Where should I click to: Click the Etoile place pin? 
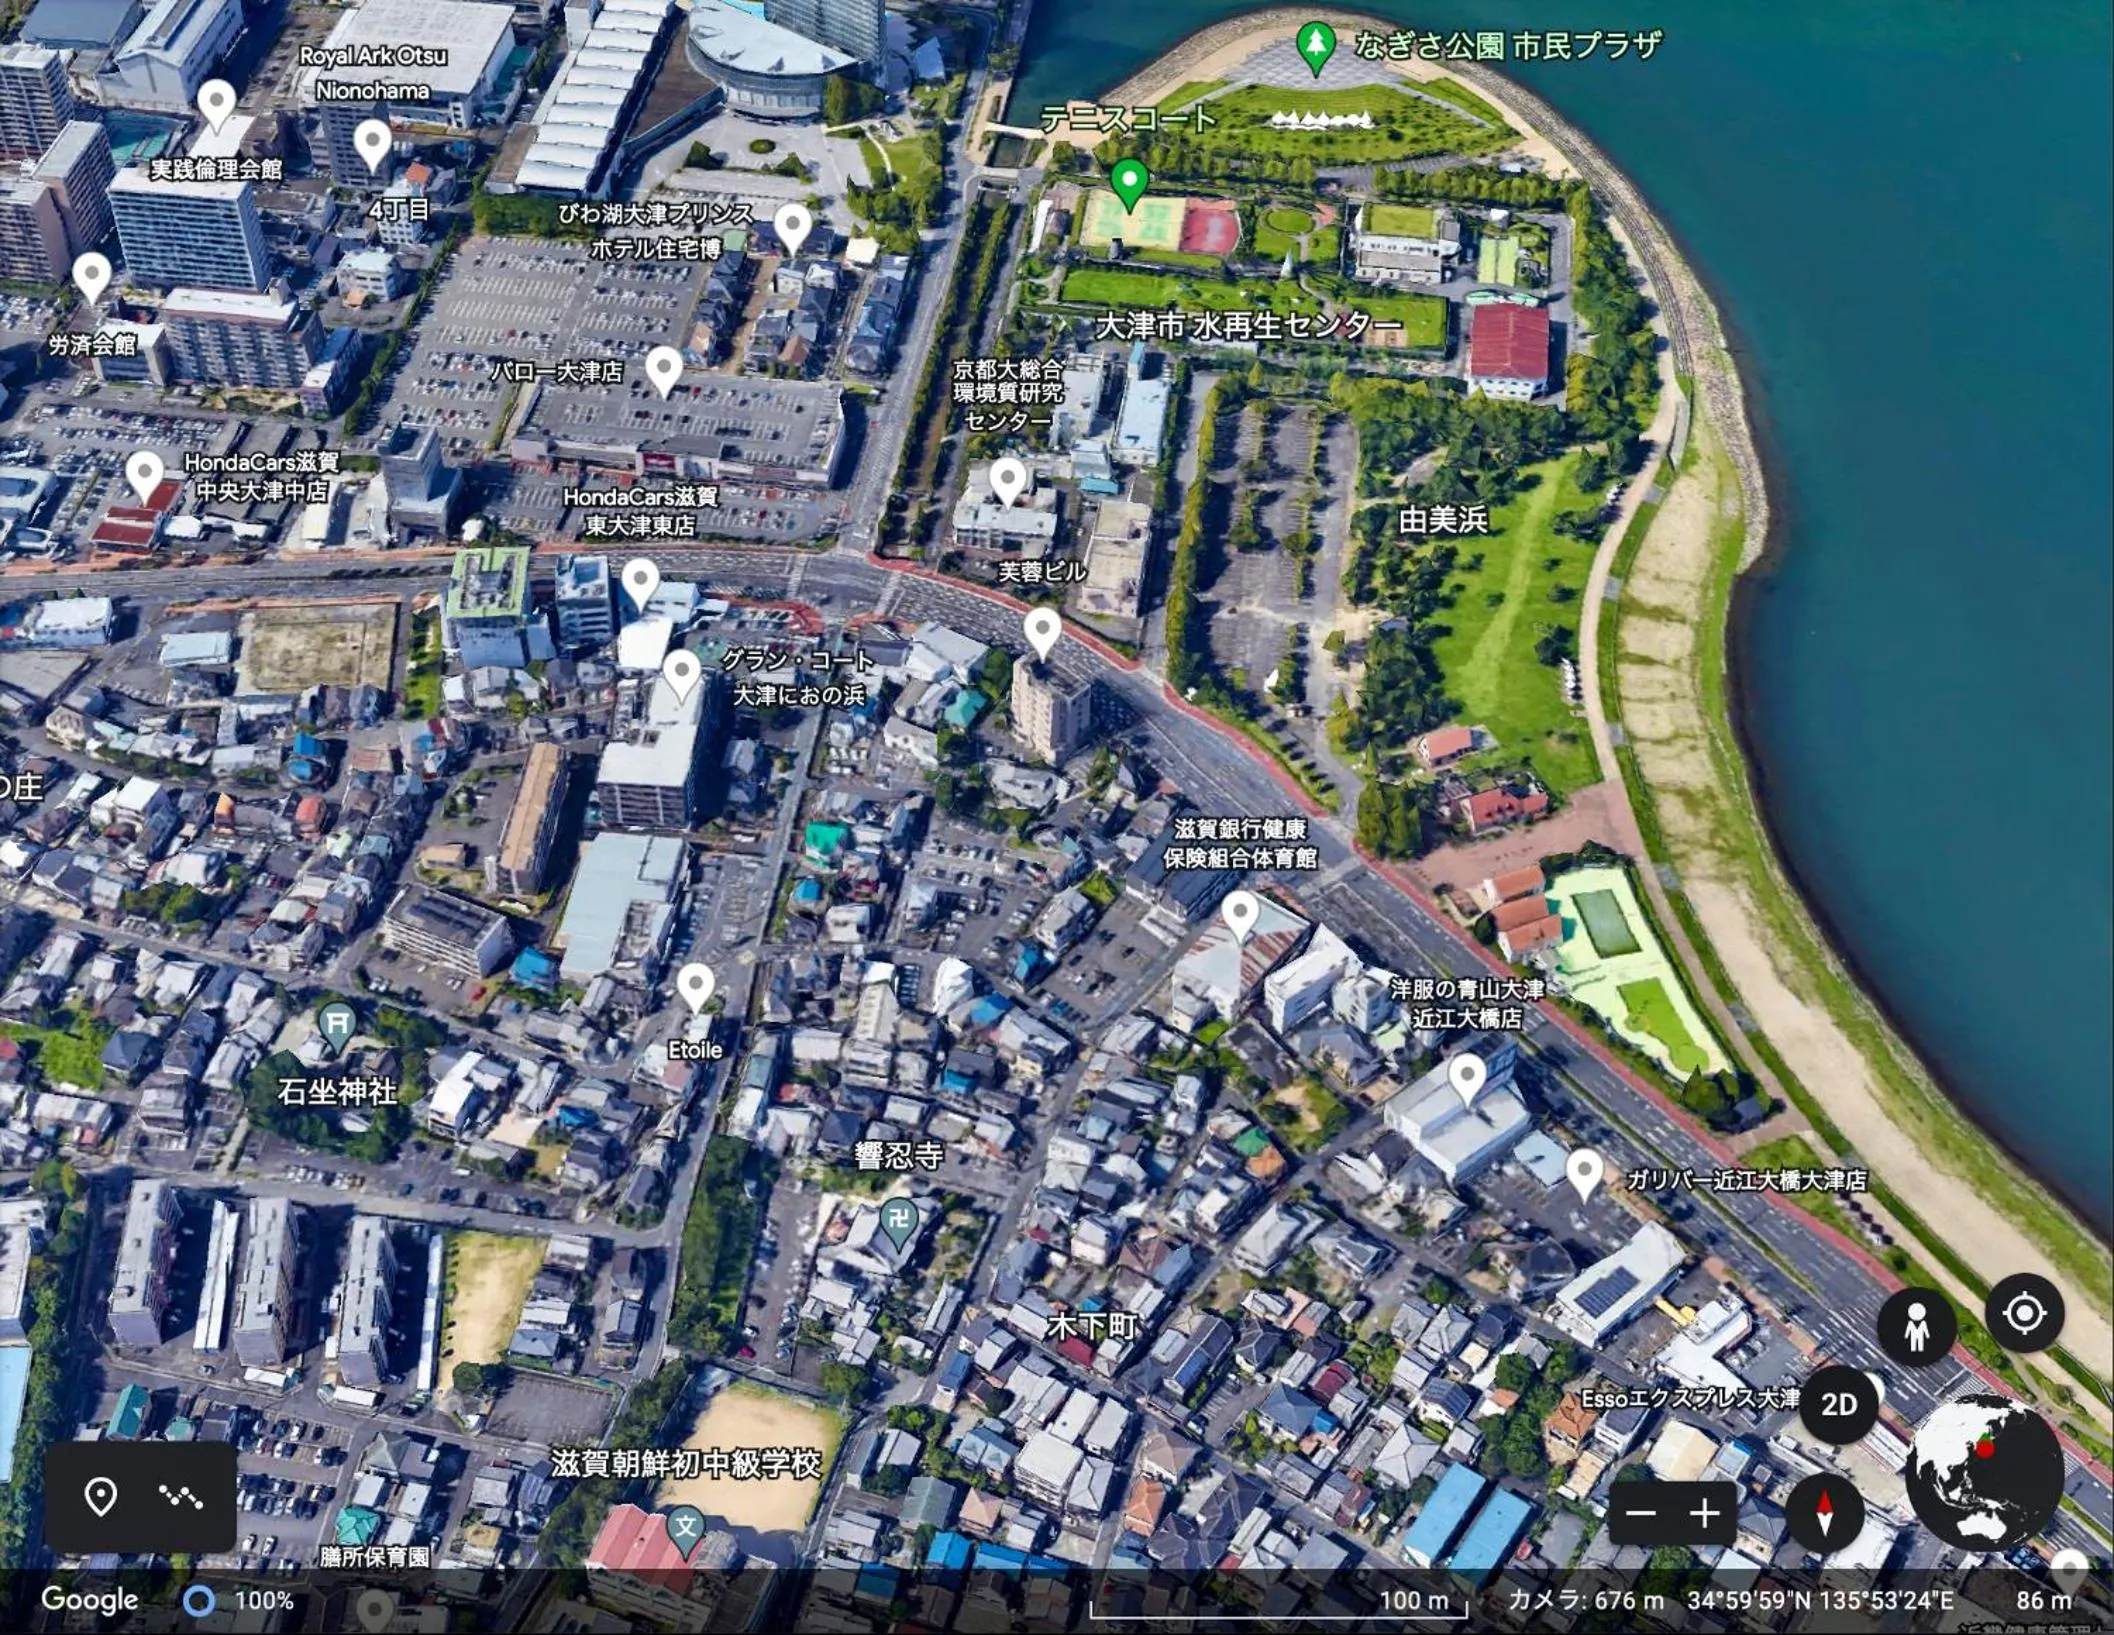point(695,986)
